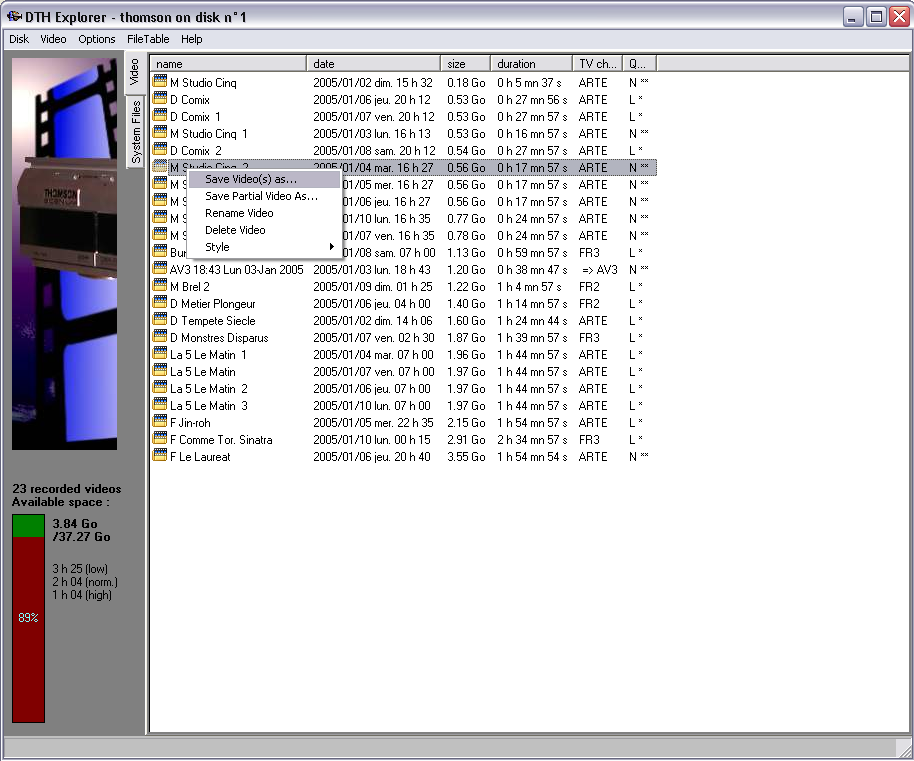Select the icon of the selected 16 h 27 mar. row

160,167
